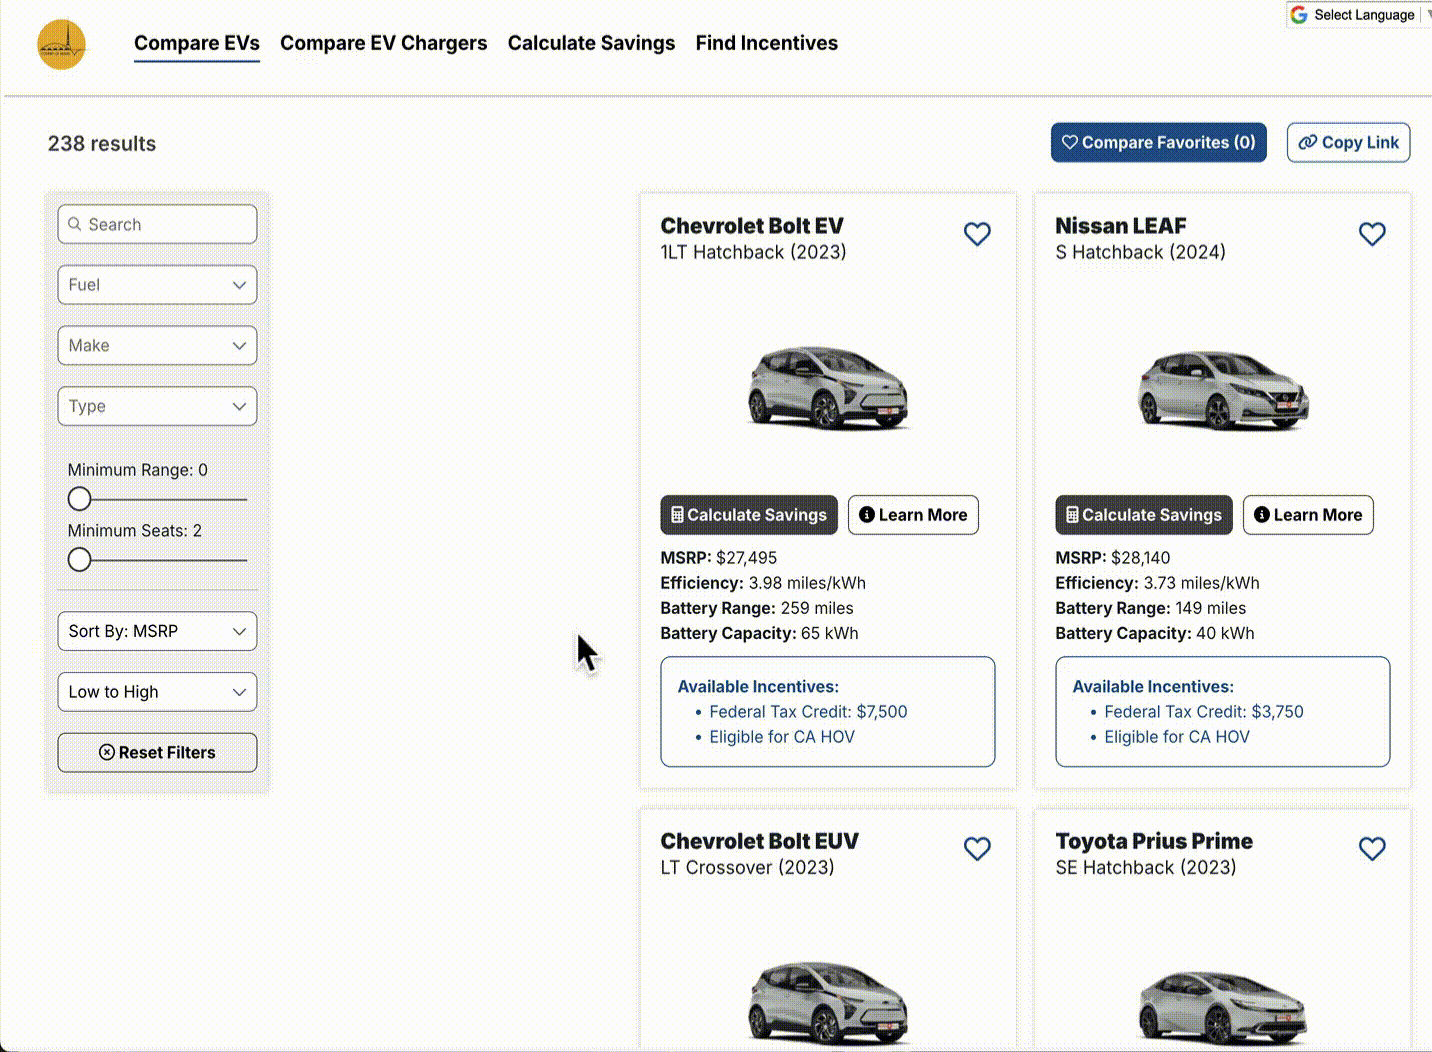Expand the Type filter dropdown

point(157,406)
